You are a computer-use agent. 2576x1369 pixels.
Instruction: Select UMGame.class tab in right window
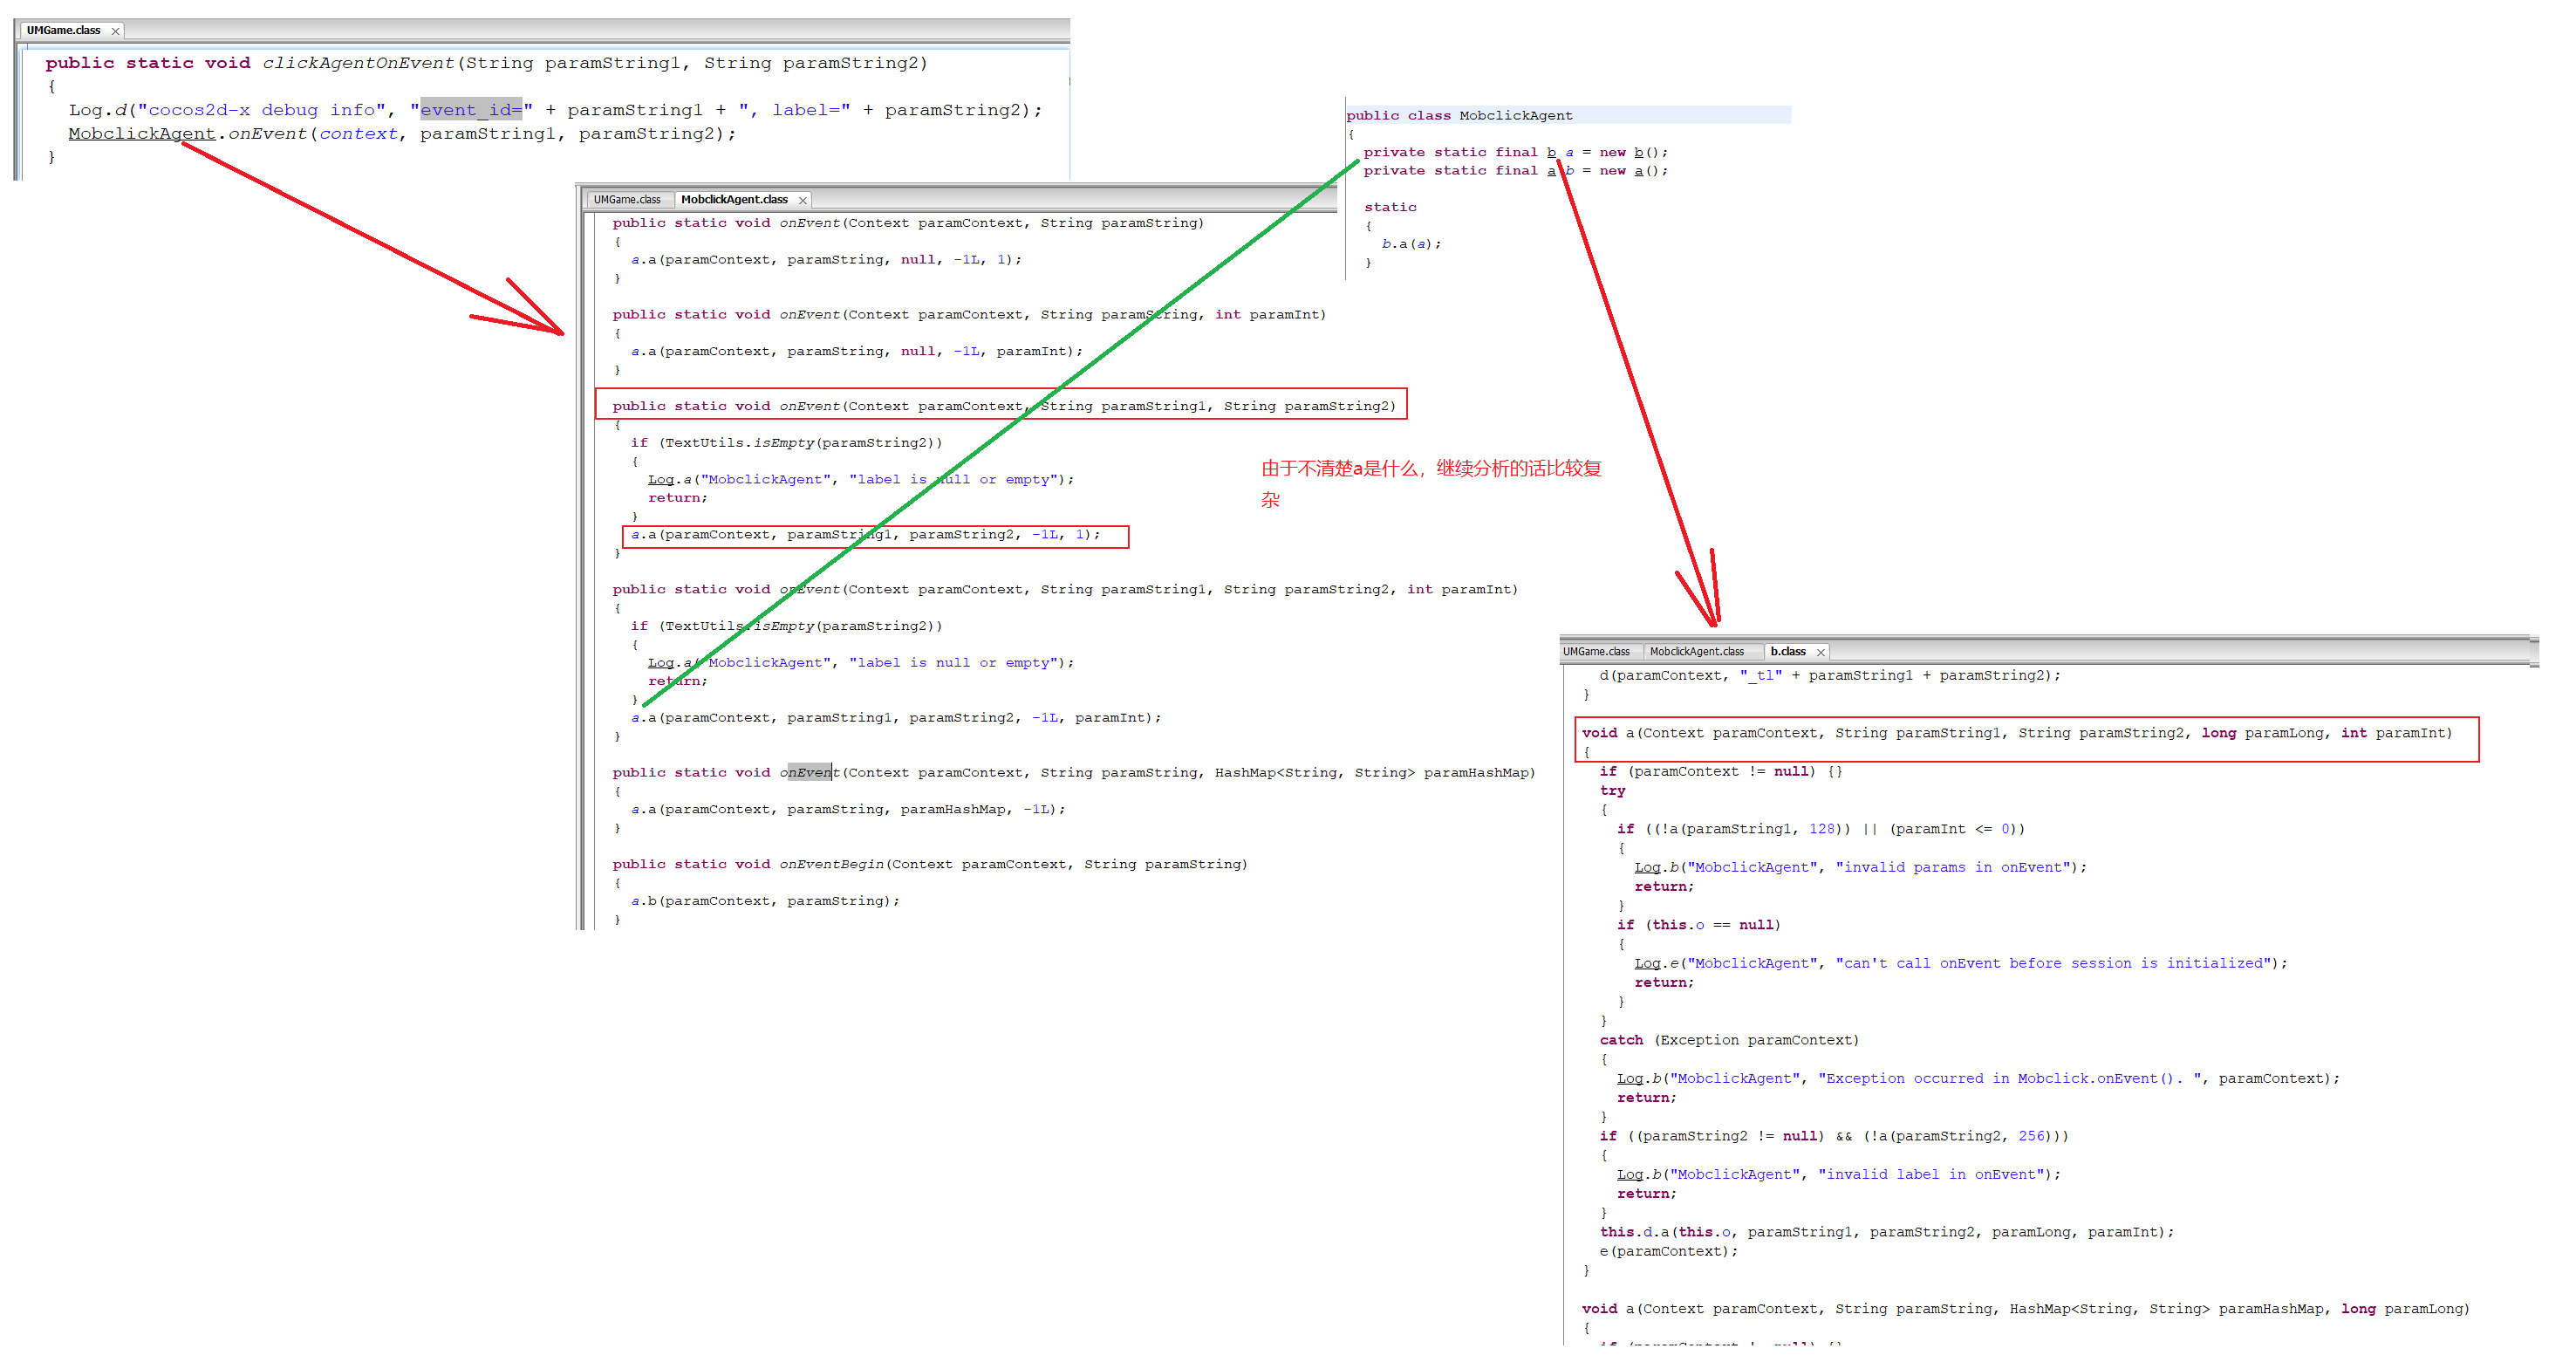click(1596, 652)
